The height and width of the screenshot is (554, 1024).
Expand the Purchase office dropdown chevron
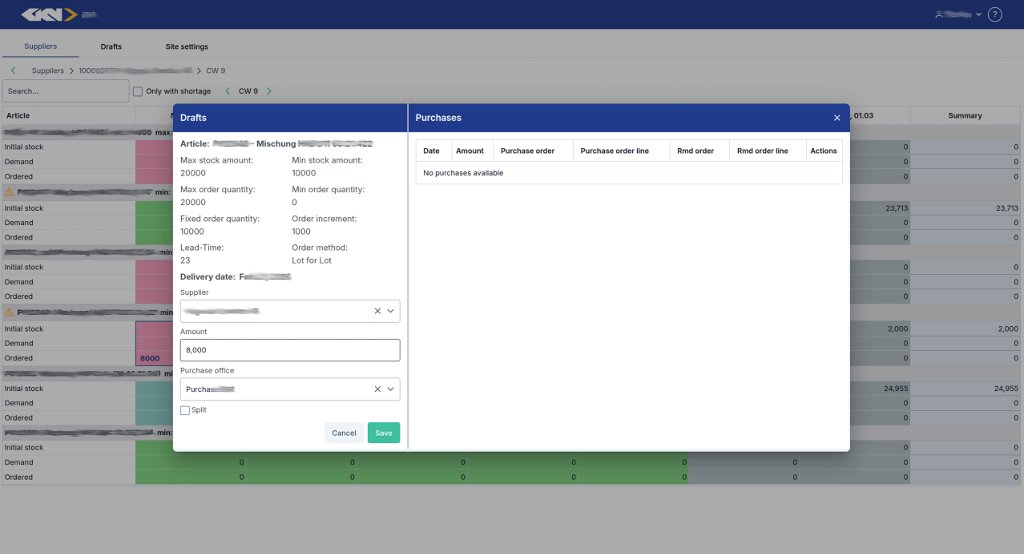[391, 389]
